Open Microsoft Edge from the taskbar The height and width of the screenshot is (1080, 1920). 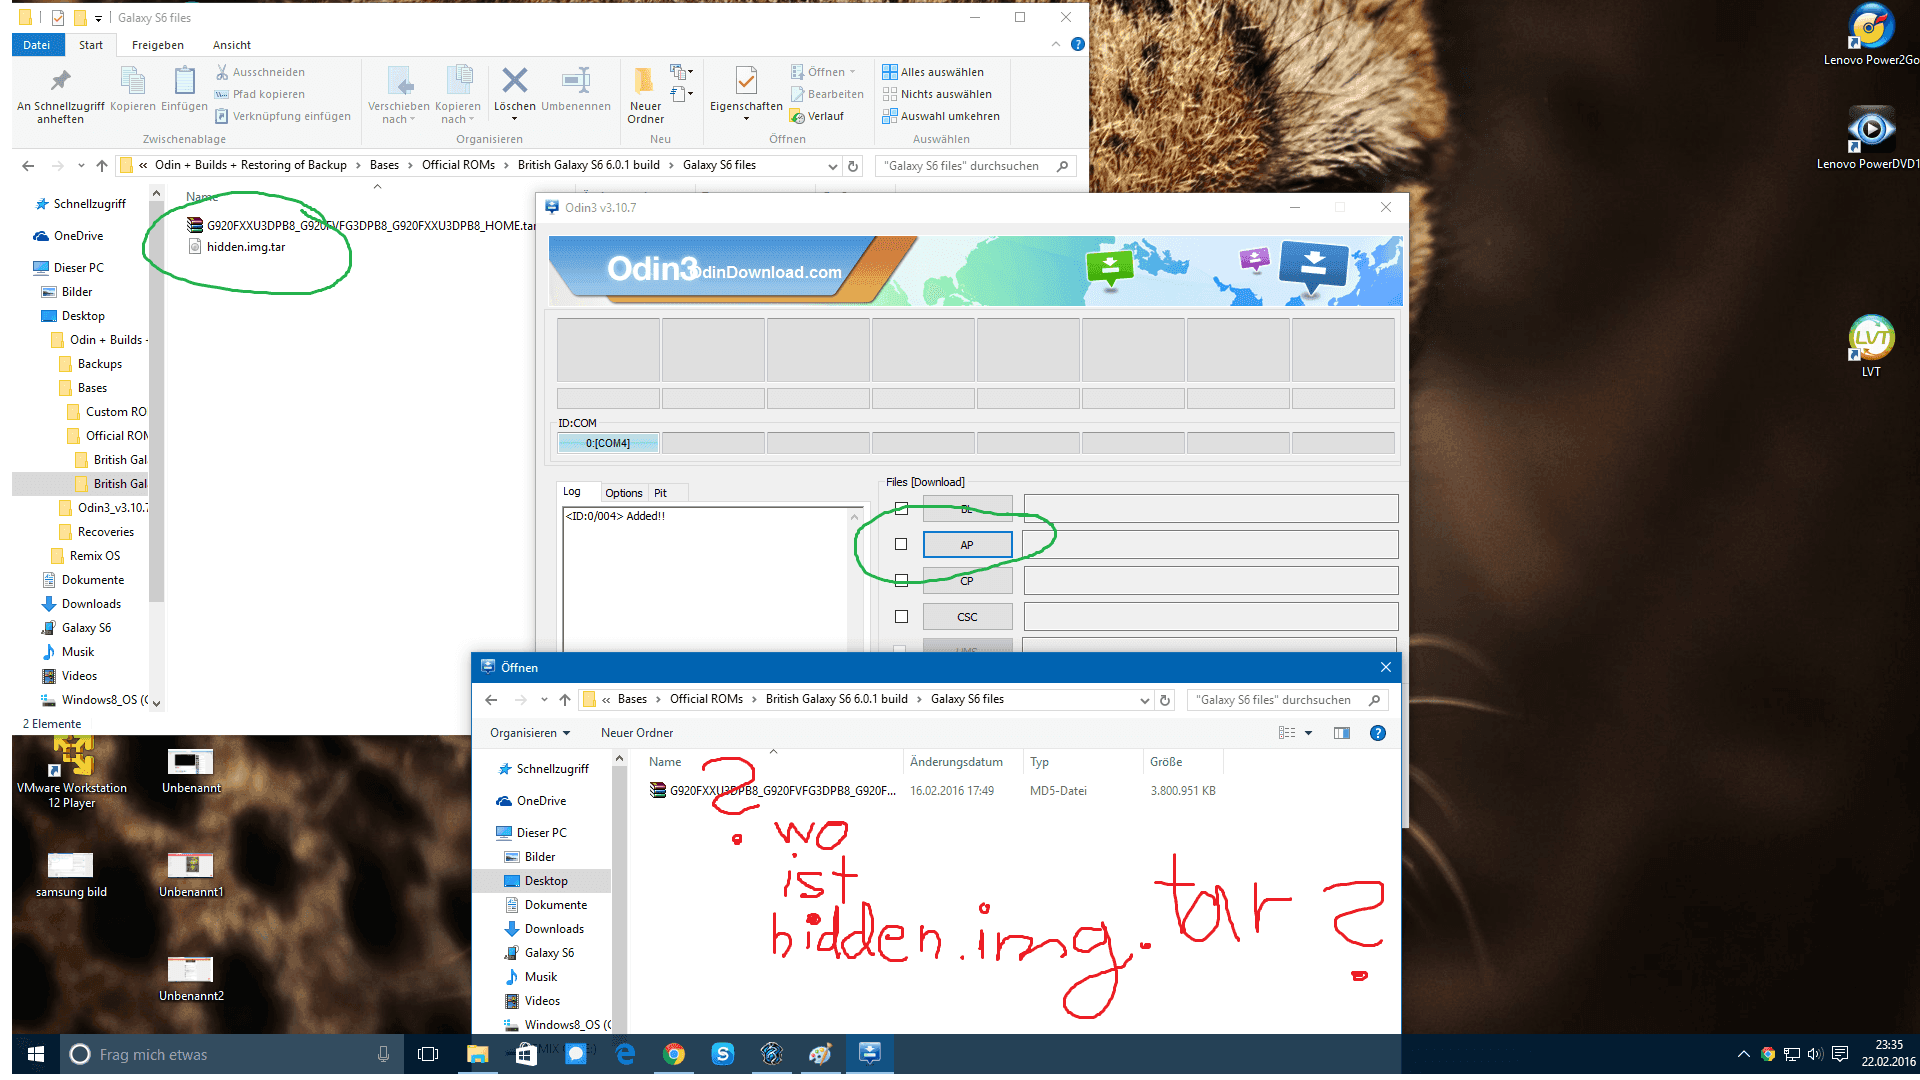click(626, 1054)
